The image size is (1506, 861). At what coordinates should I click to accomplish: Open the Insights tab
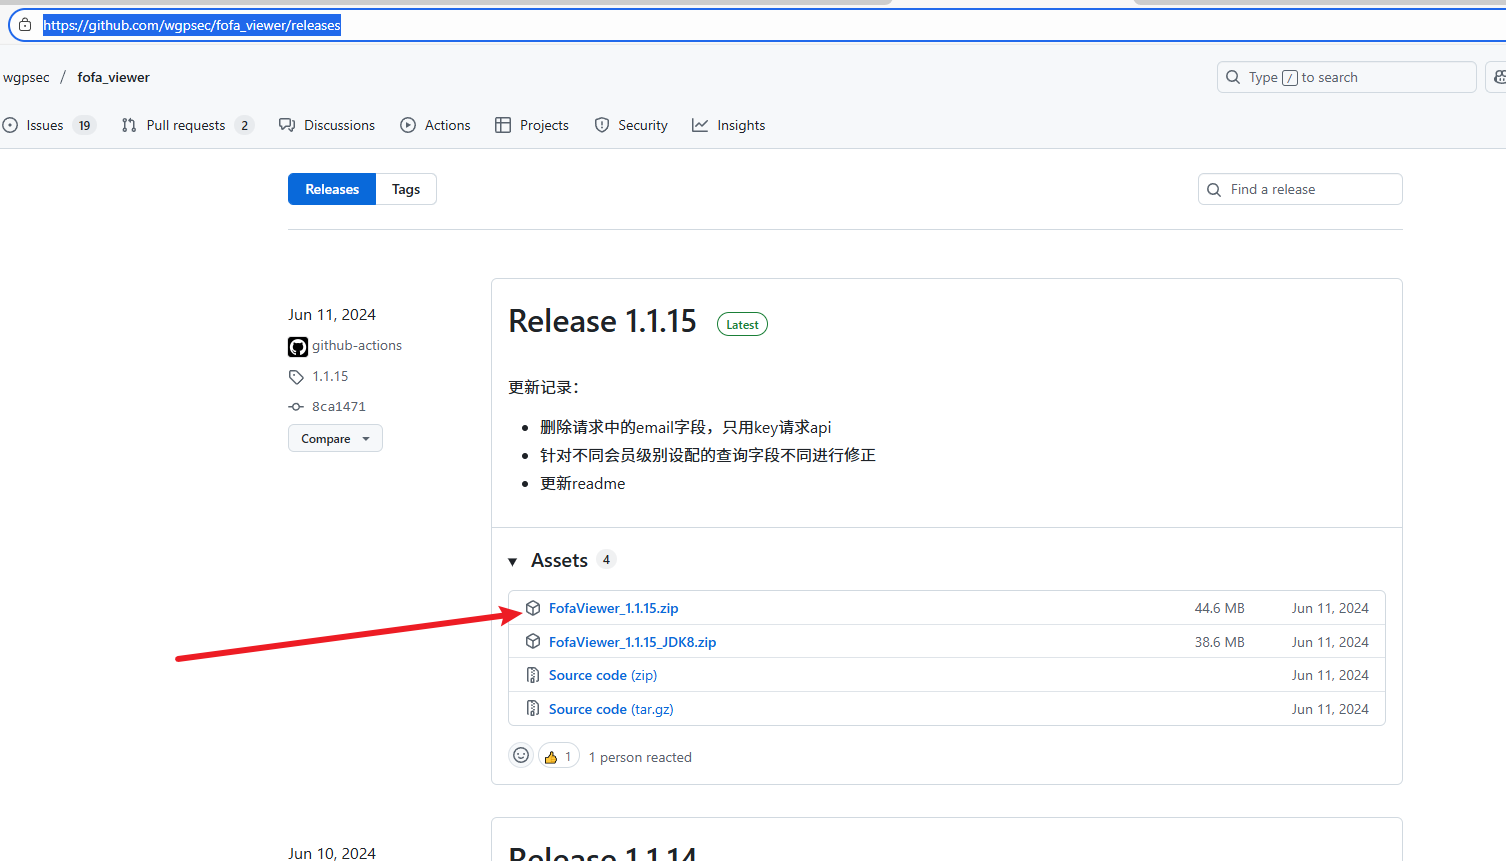(x=729, y=125)
